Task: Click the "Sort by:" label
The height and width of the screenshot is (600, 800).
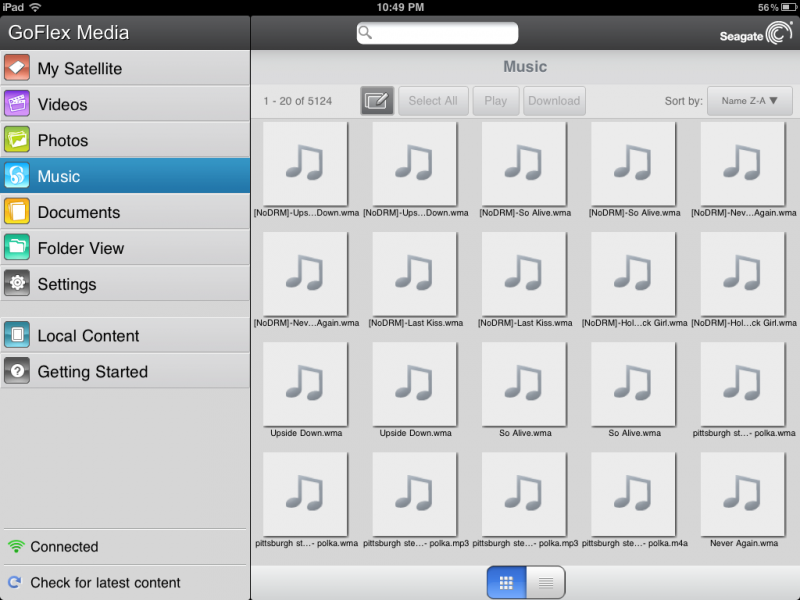Action: pos(683,101)
